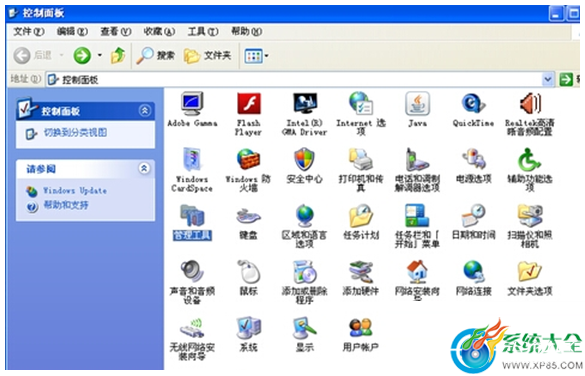Open the Adobe Gamma icon

tap(192, 103)
